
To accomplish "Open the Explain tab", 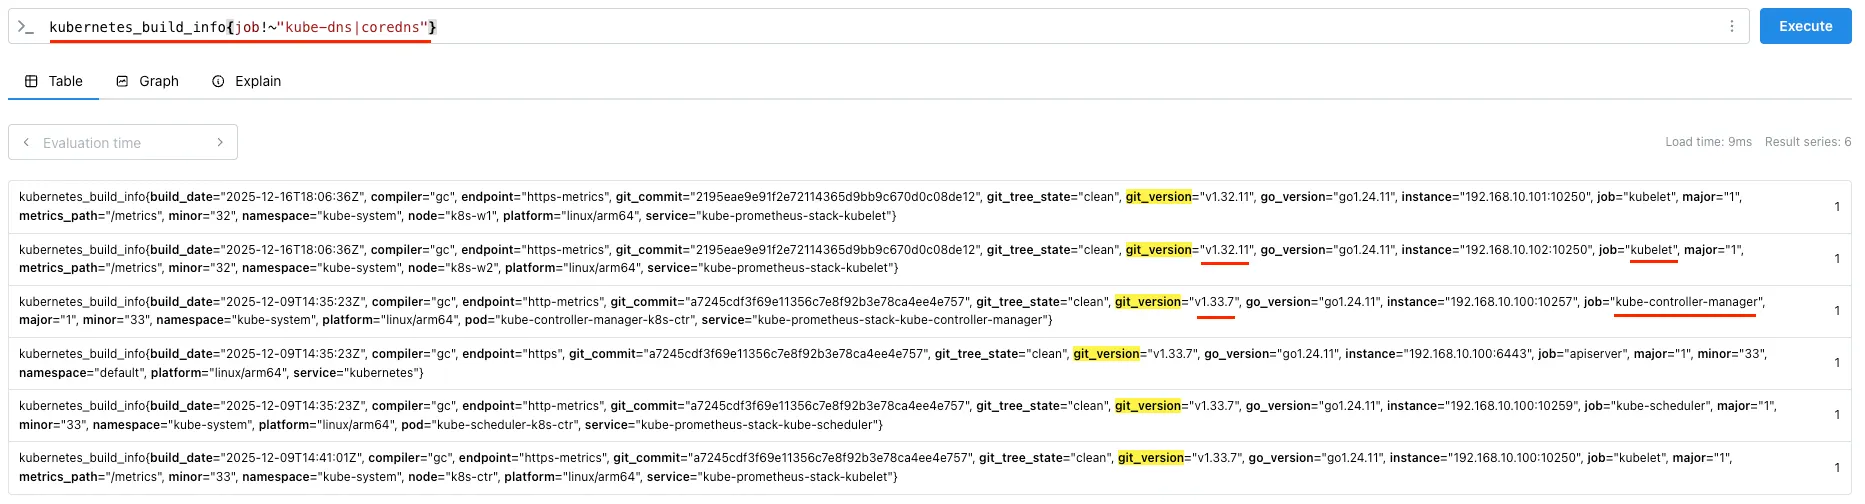I will coord(246,81).
